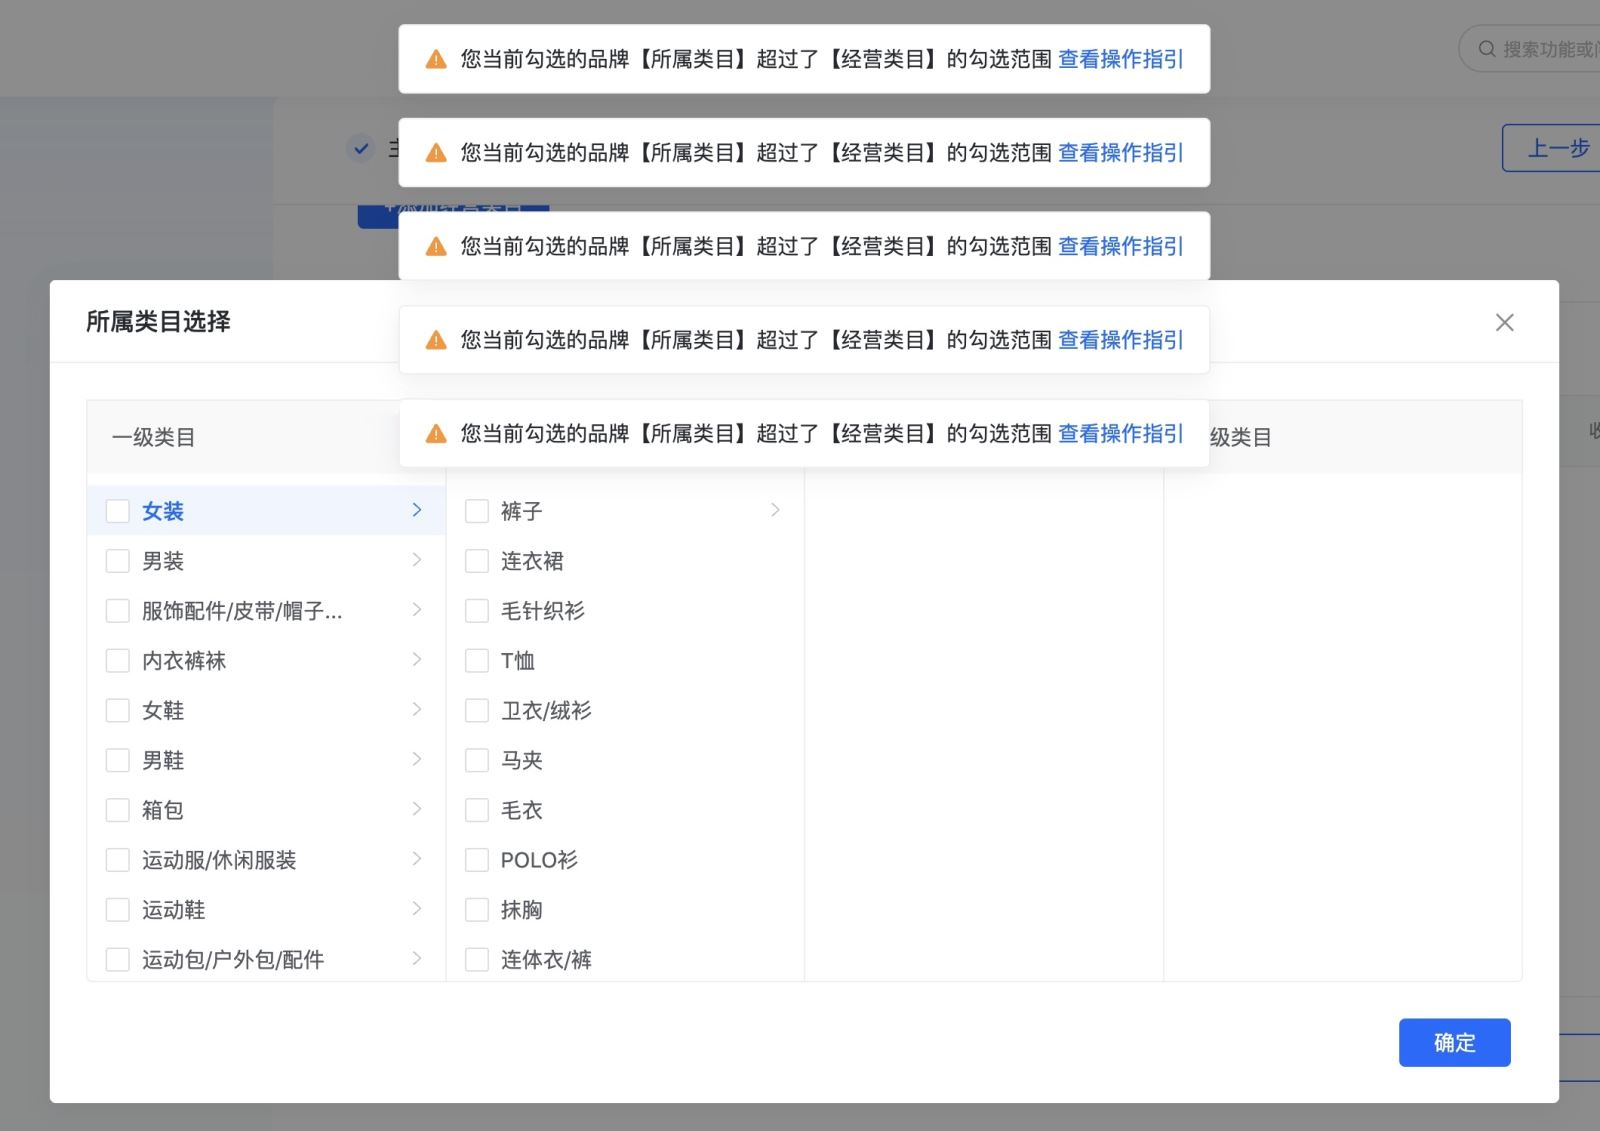Close the 所属类目选择 dialog with X icon

[x=1504, y=322]
